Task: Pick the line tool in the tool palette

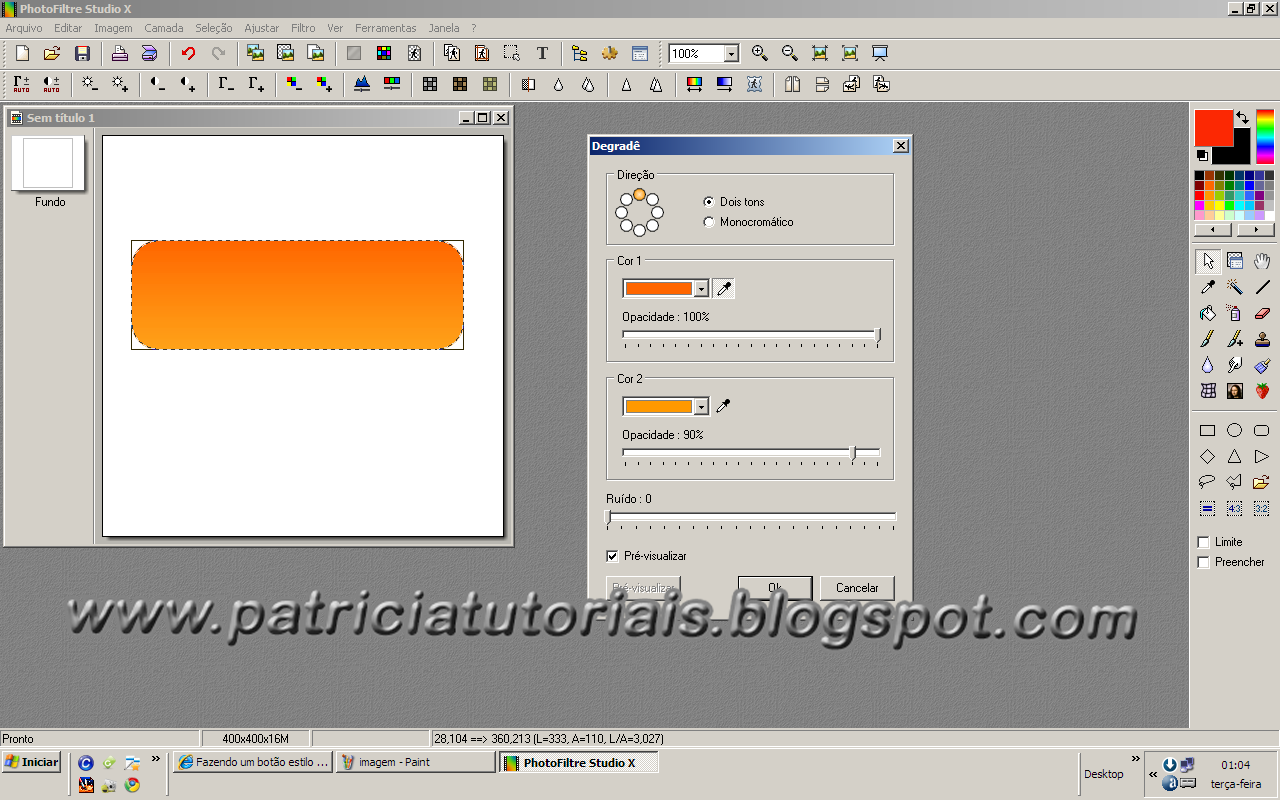Action: point(1262,287)
